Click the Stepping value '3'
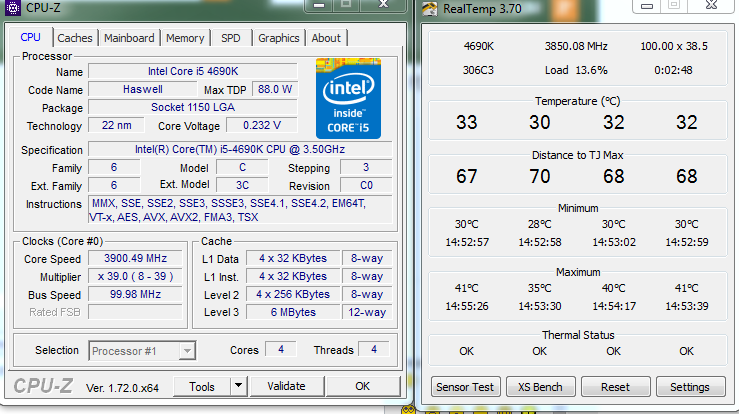 pyautogui.click(x=366, y=167)
